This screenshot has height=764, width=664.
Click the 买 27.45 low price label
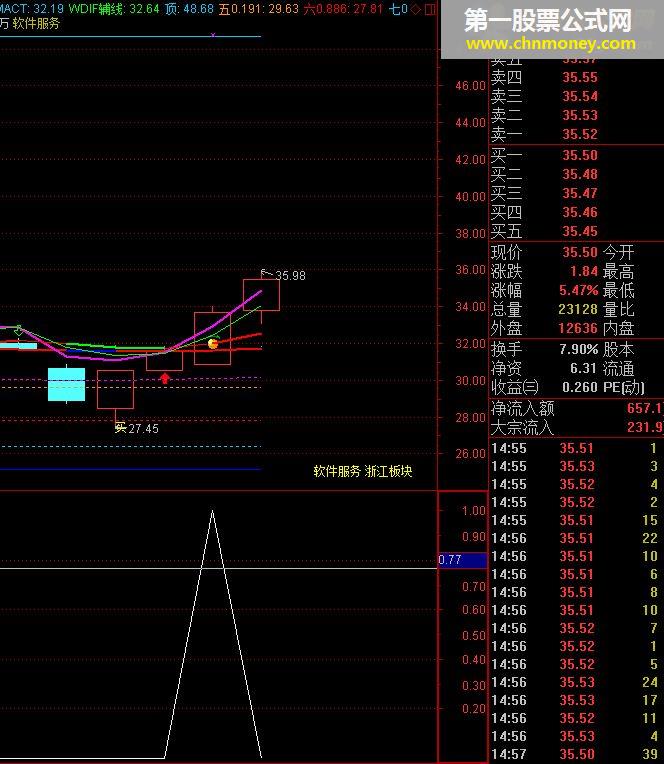[x=136, y=429]
